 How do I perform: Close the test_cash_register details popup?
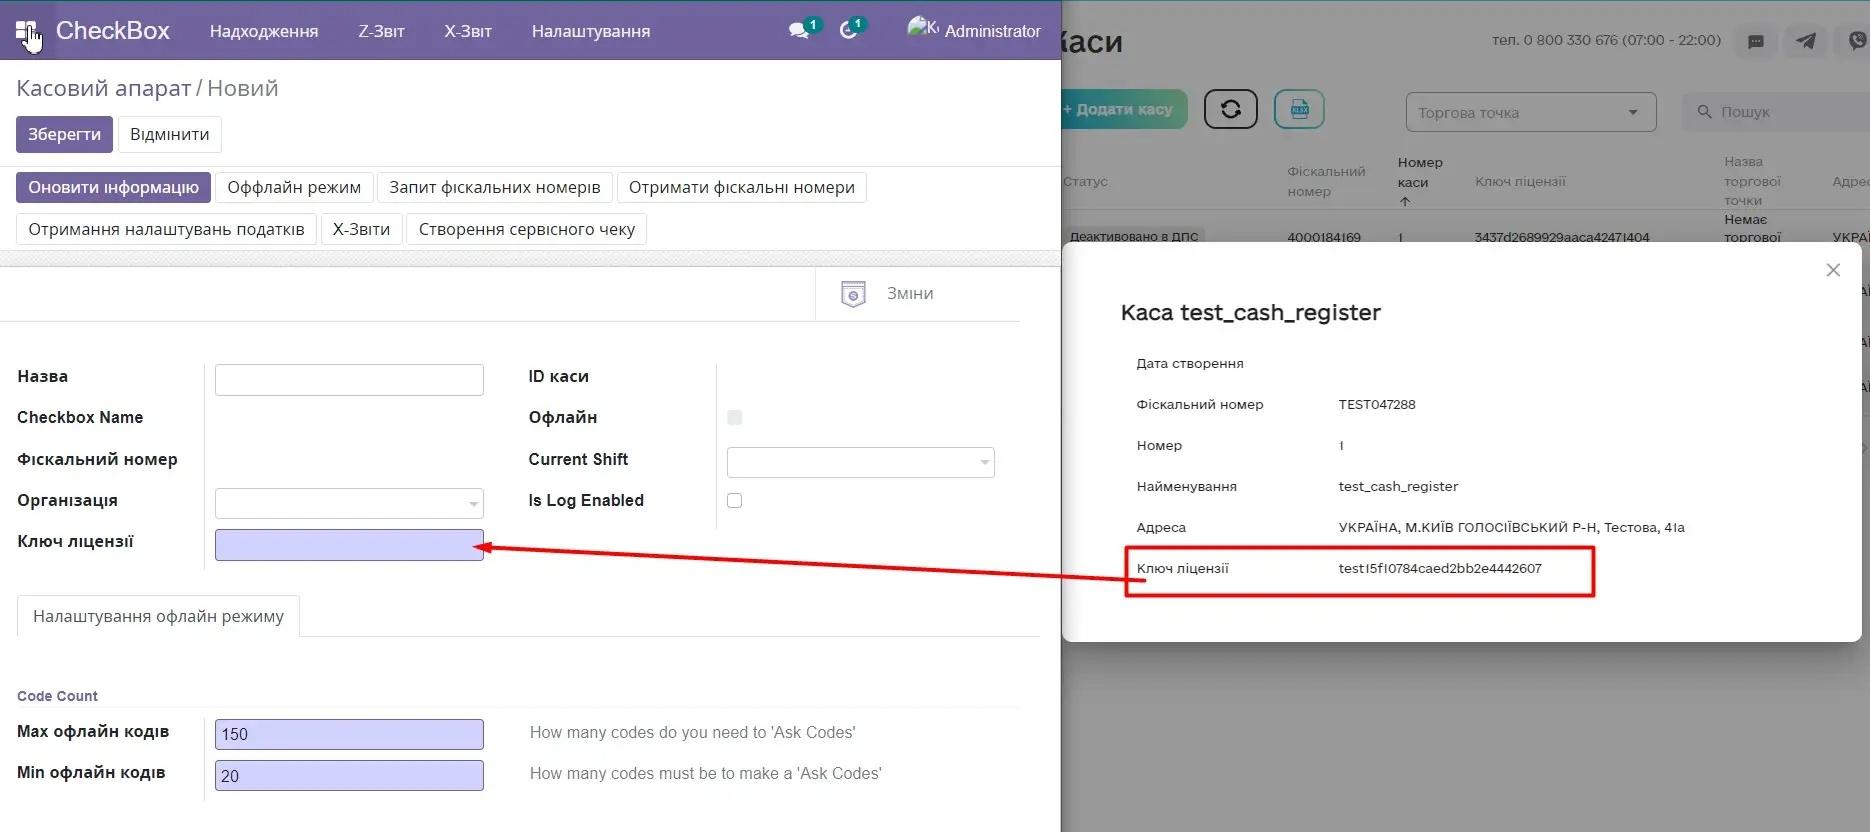[x=1832, y=270]
